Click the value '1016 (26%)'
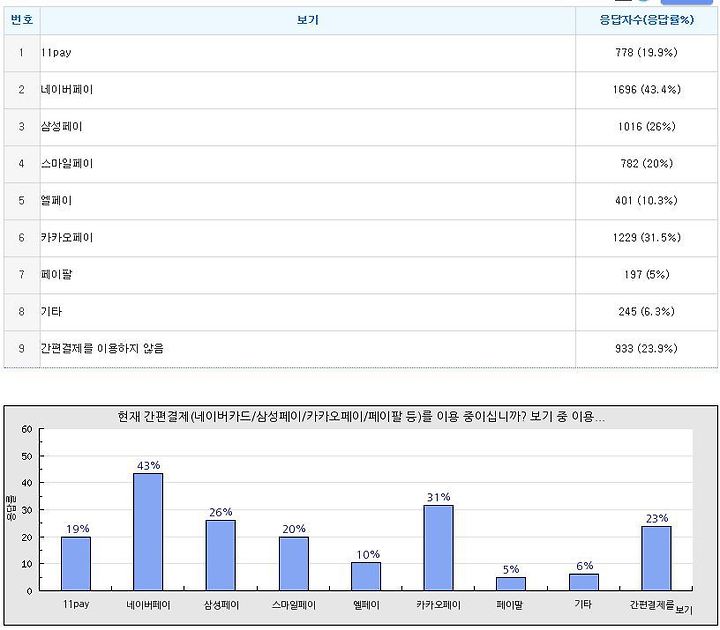The image size is (720, 630). tap(646, 127)
